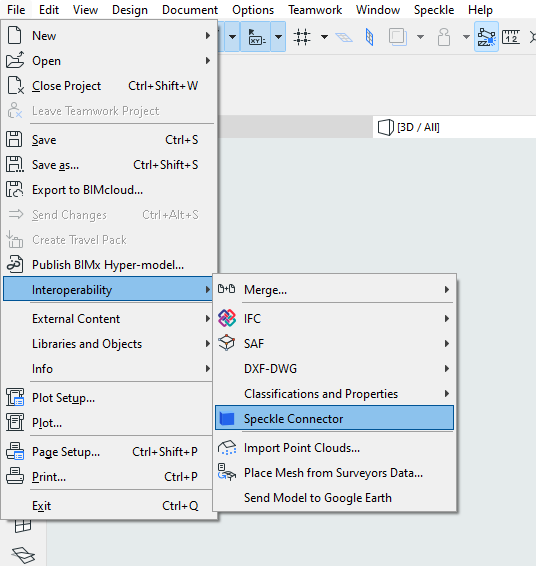The image size is (536, 566).
Task: Click the Export to BIMcloud icon
Action: click(15, 190)
